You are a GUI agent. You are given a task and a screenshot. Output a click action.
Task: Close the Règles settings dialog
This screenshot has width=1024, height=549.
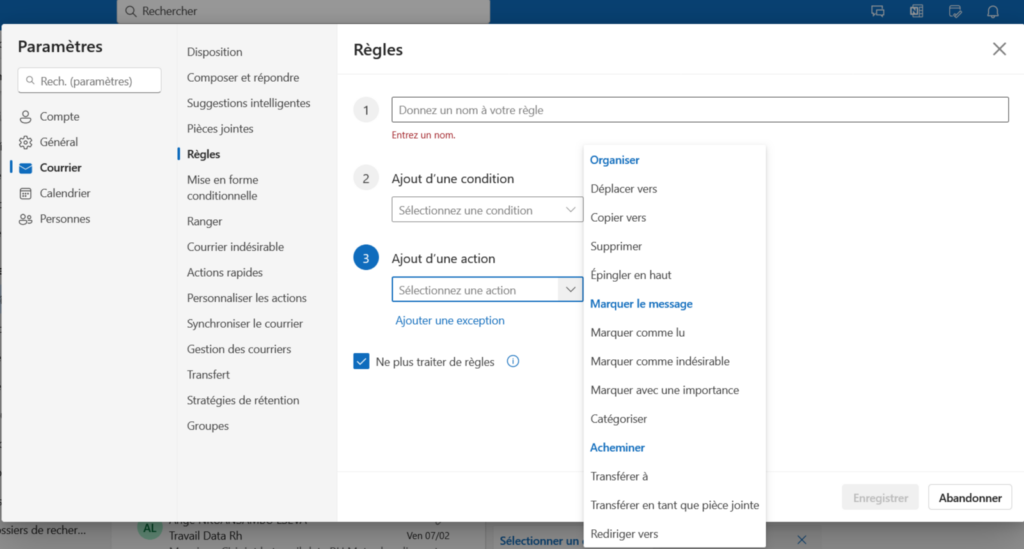(999, 49)
